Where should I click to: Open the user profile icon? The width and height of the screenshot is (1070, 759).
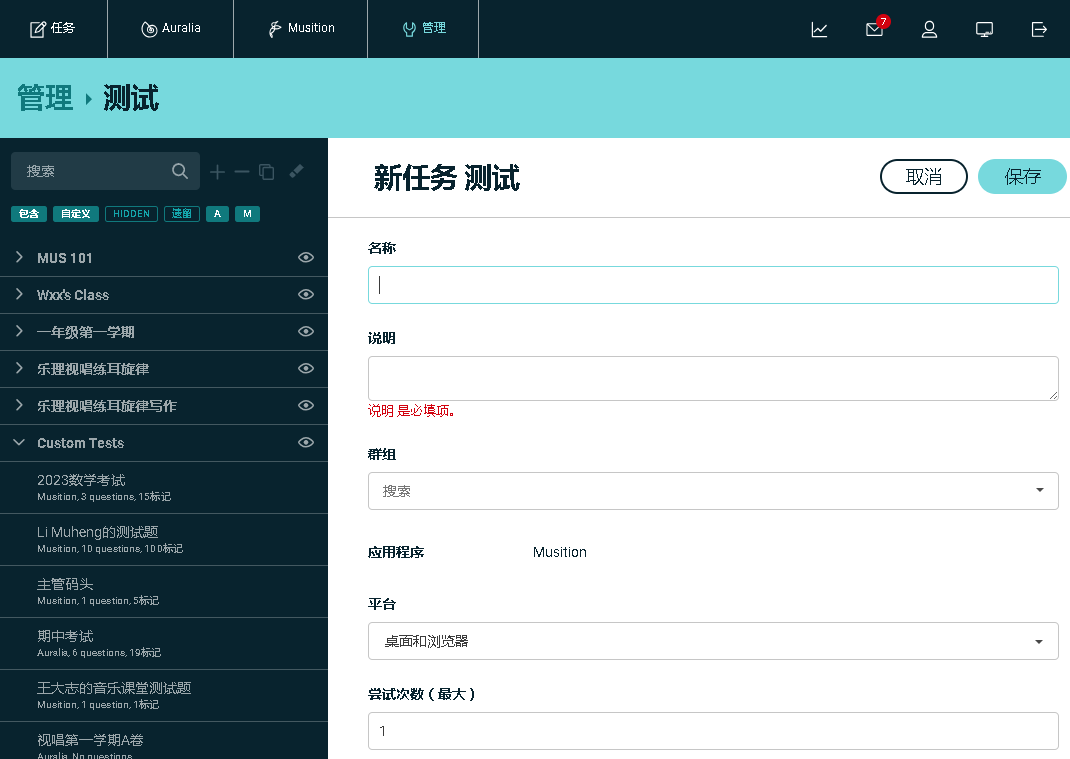tap(929, 29)
